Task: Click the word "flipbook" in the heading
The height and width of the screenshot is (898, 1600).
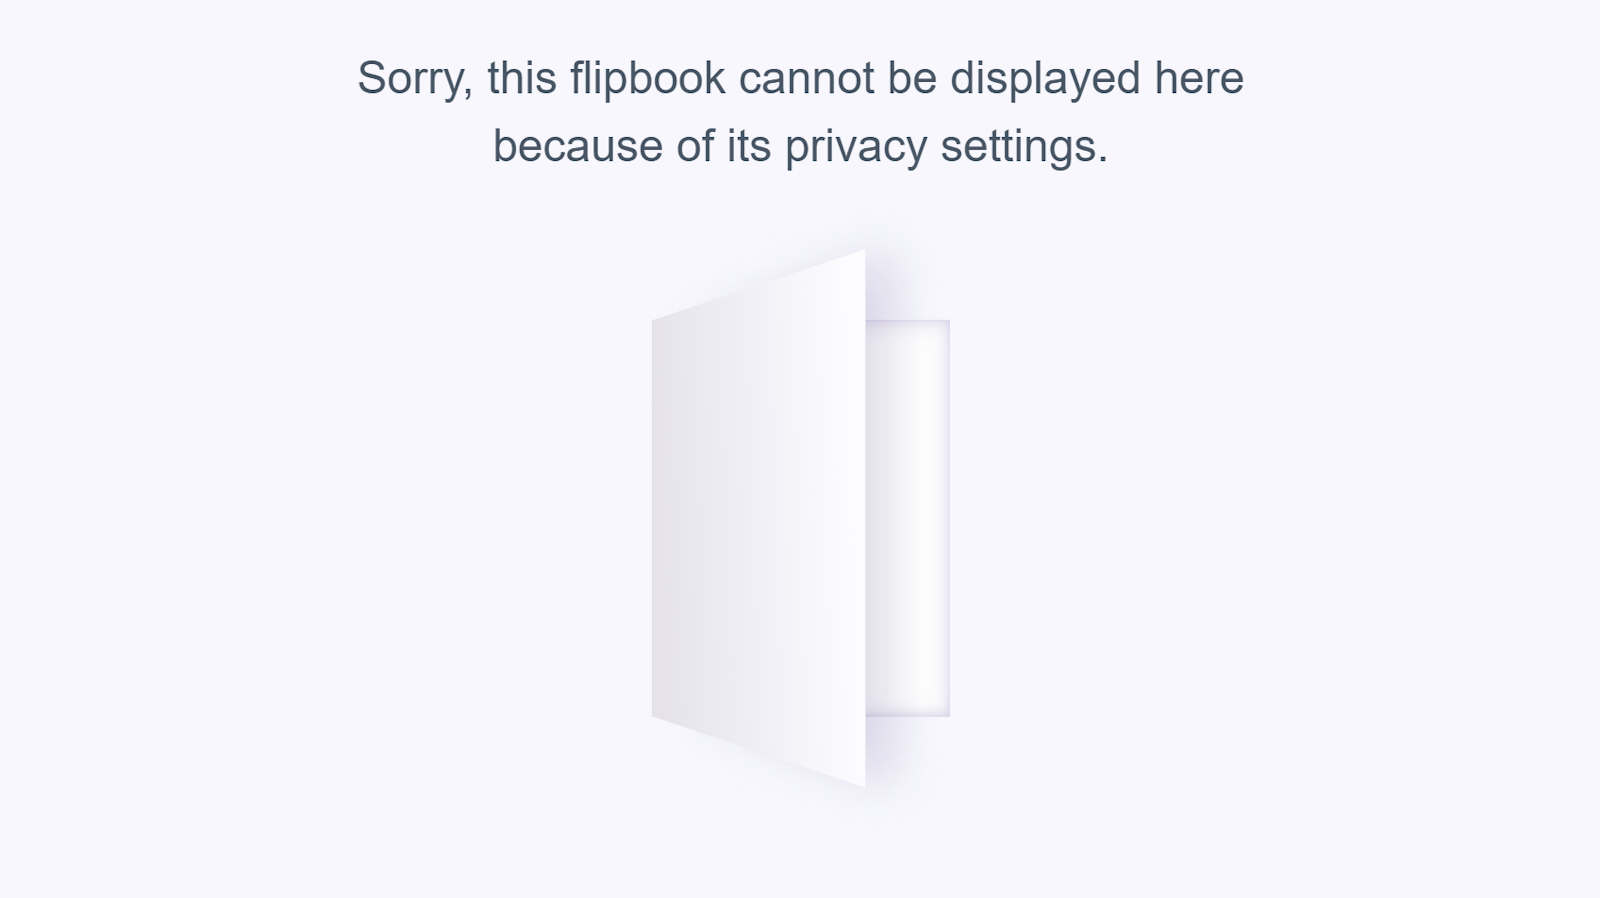Action: (x=648, y=79)
